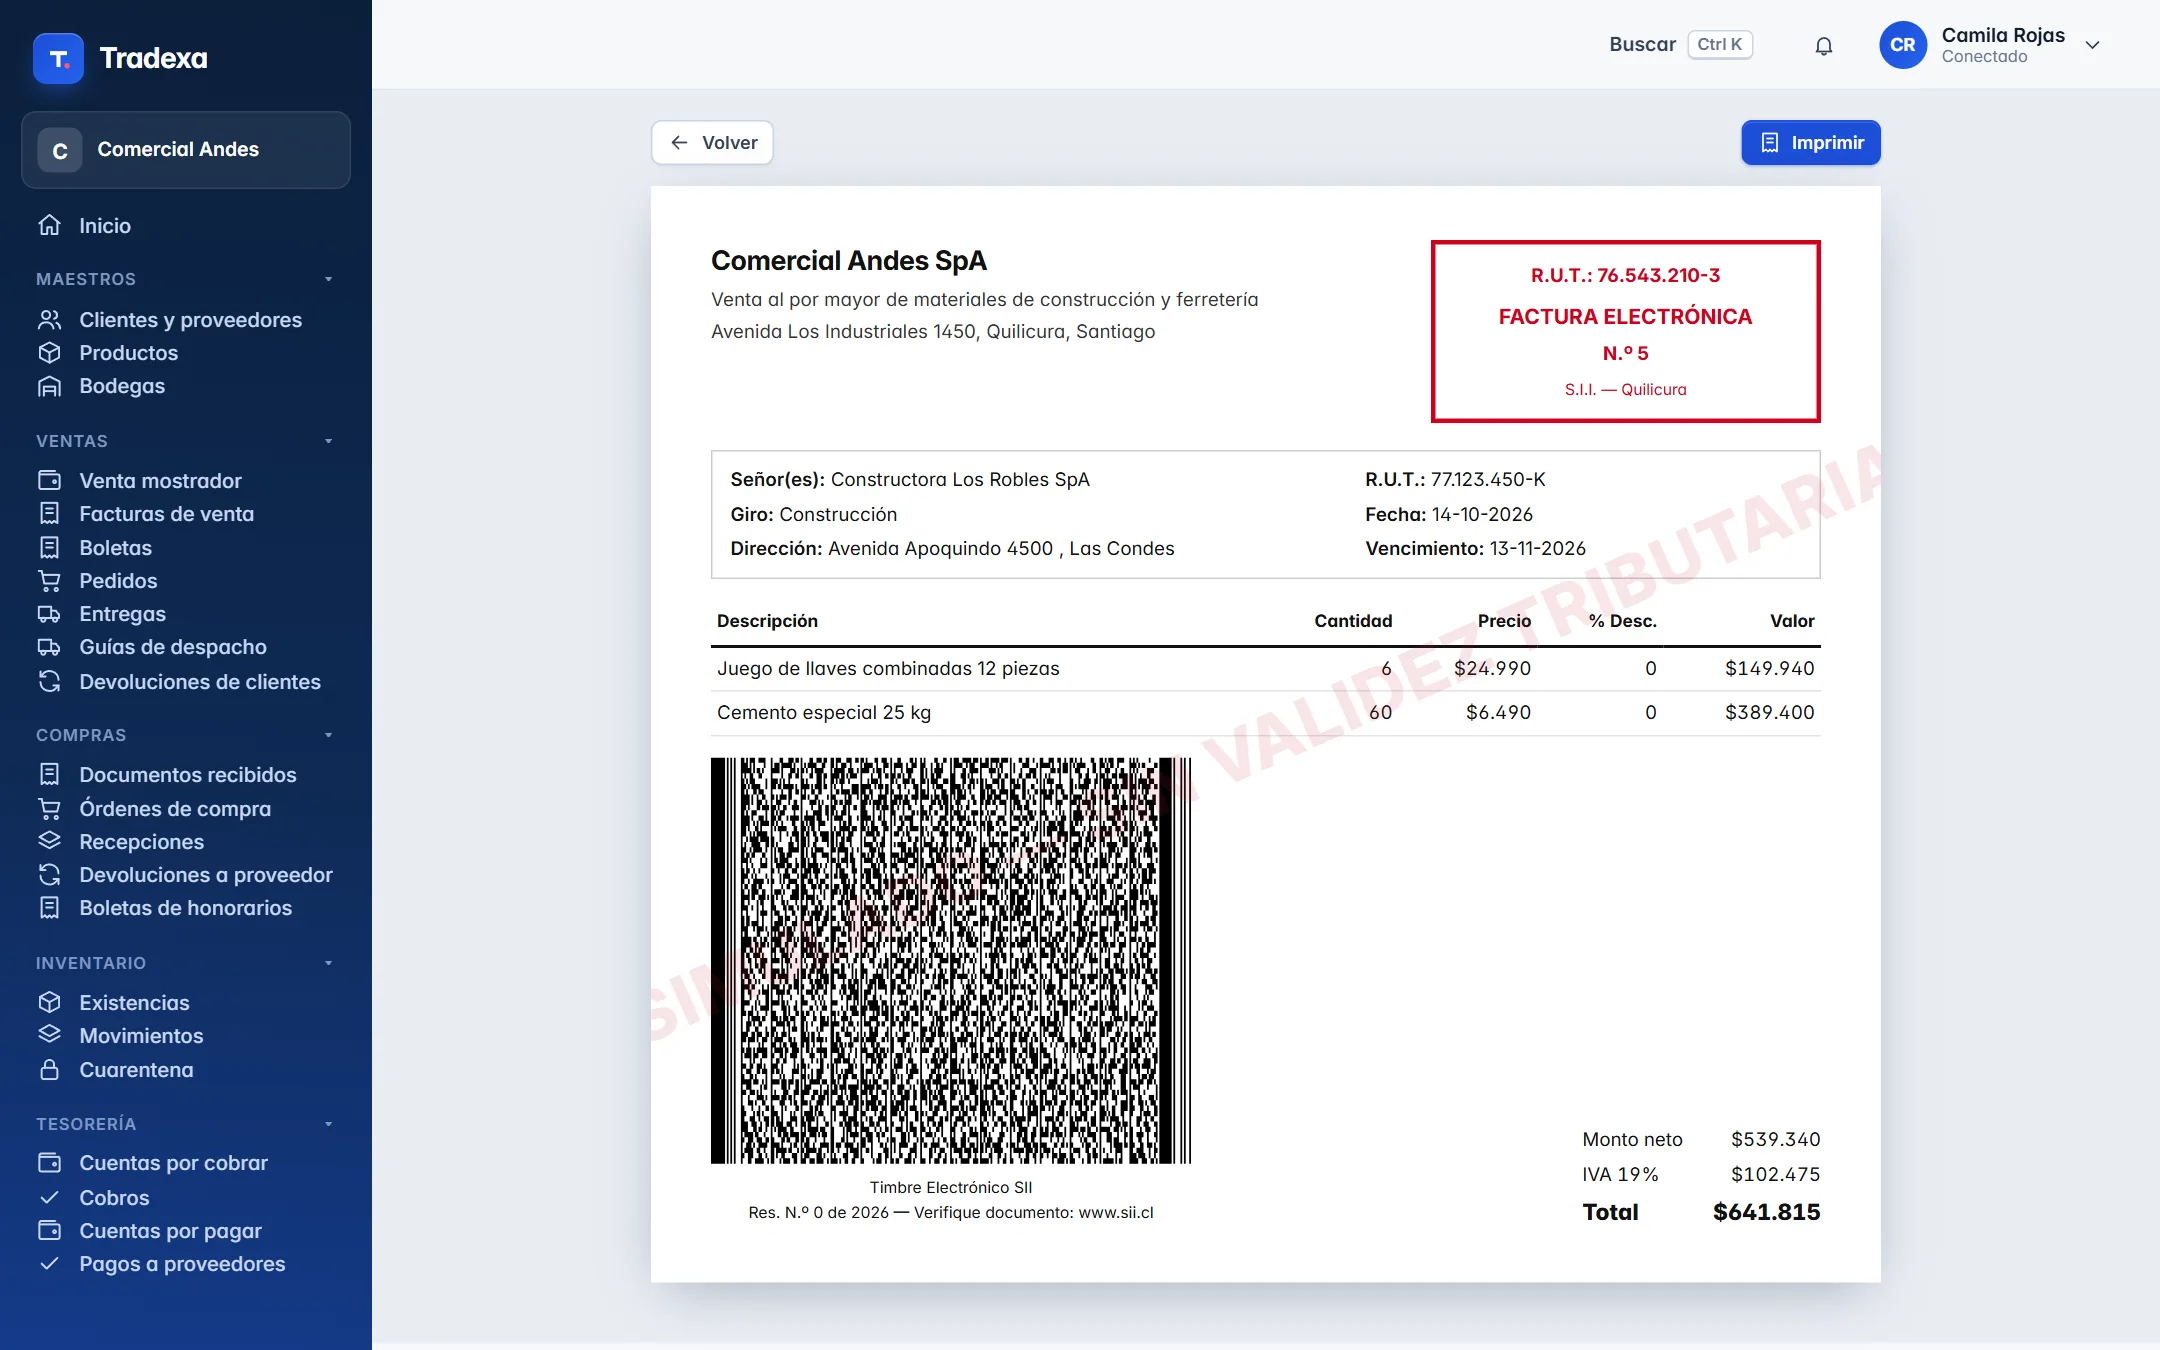Image resolution: width=2160 pixels, height=1350 pixels.
Task: Click the Bodegas warehouse icon
Action: 50,386
